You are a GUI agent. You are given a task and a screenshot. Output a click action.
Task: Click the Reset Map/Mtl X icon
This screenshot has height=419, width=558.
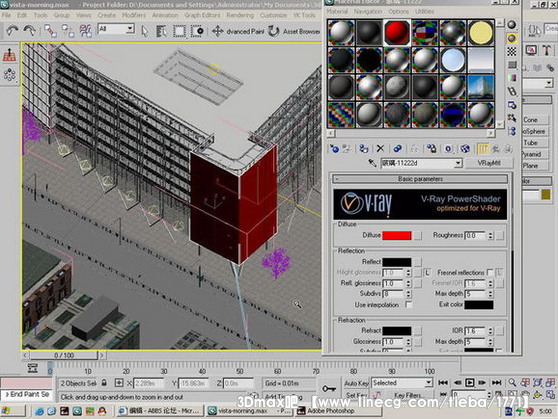click(380, 148)
